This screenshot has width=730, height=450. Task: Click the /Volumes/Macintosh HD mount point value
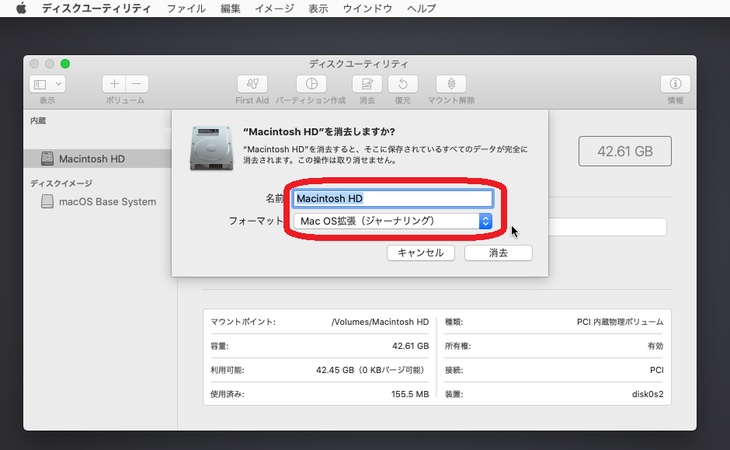coord(380,322)
